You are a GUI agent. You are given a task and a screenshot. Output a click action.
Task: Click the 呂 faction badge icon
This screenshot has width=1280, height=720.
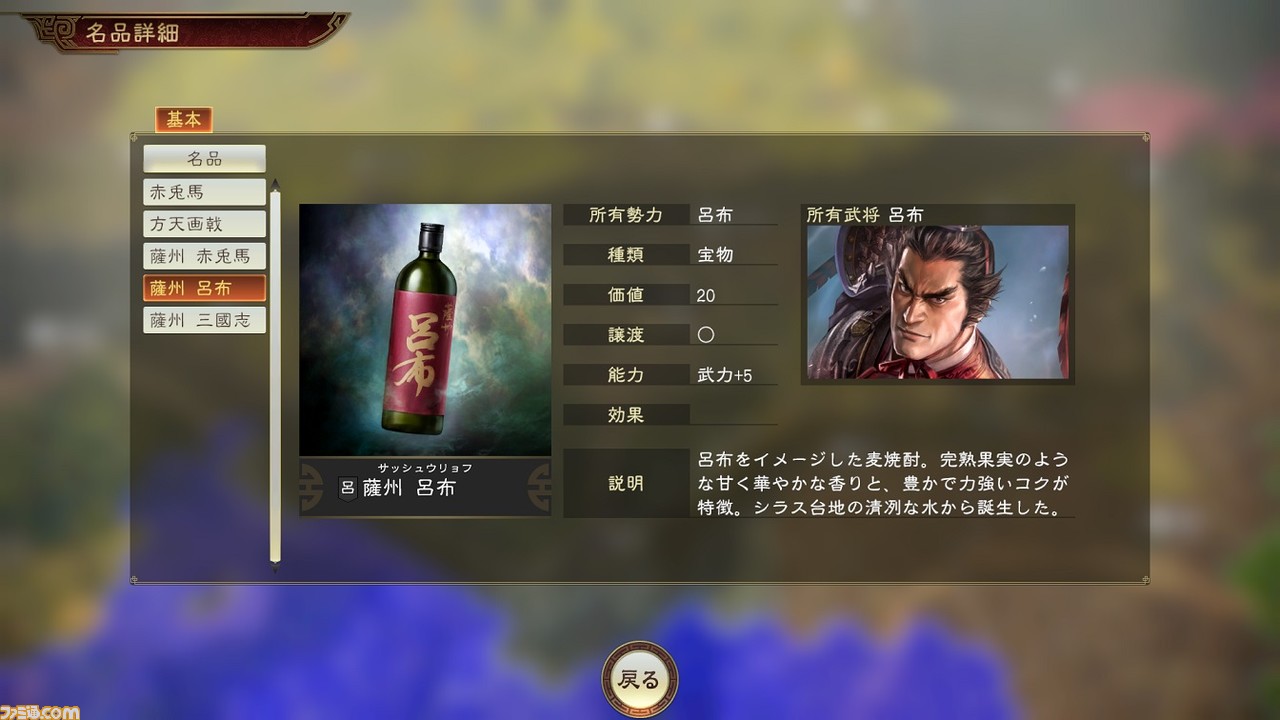click(347, 488)
